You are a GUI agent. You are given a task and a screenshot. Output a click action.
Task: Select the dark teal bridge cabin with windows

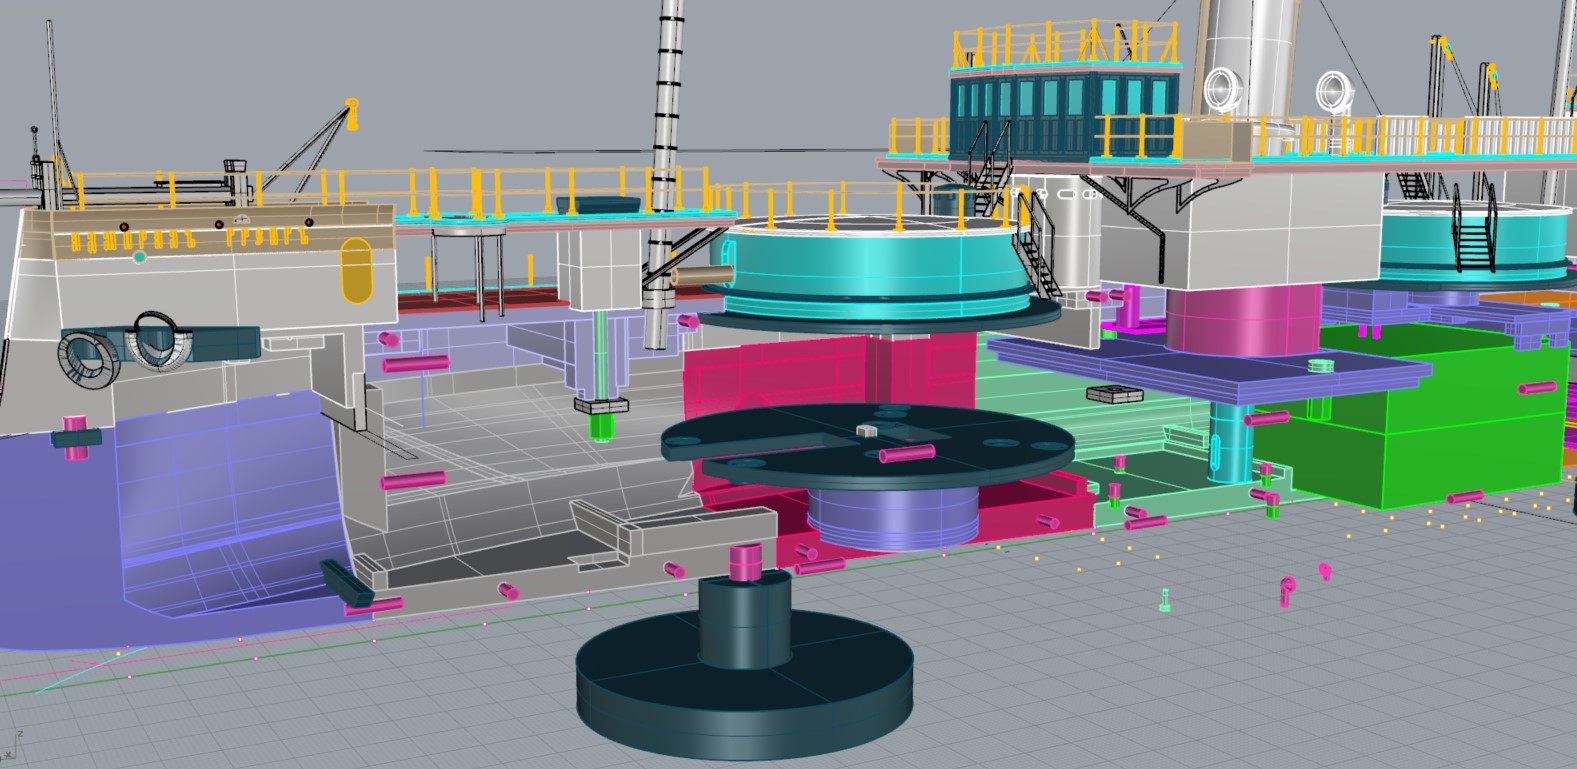[x=1060, y=117]
